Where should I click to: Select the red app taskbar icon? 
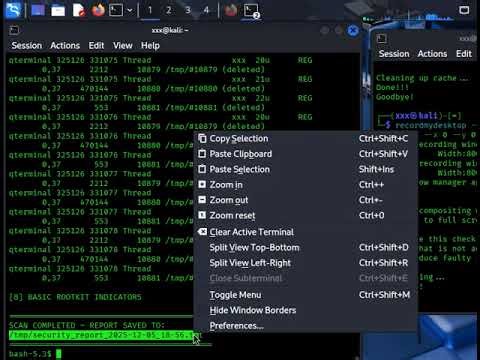(x=231, y=10)
